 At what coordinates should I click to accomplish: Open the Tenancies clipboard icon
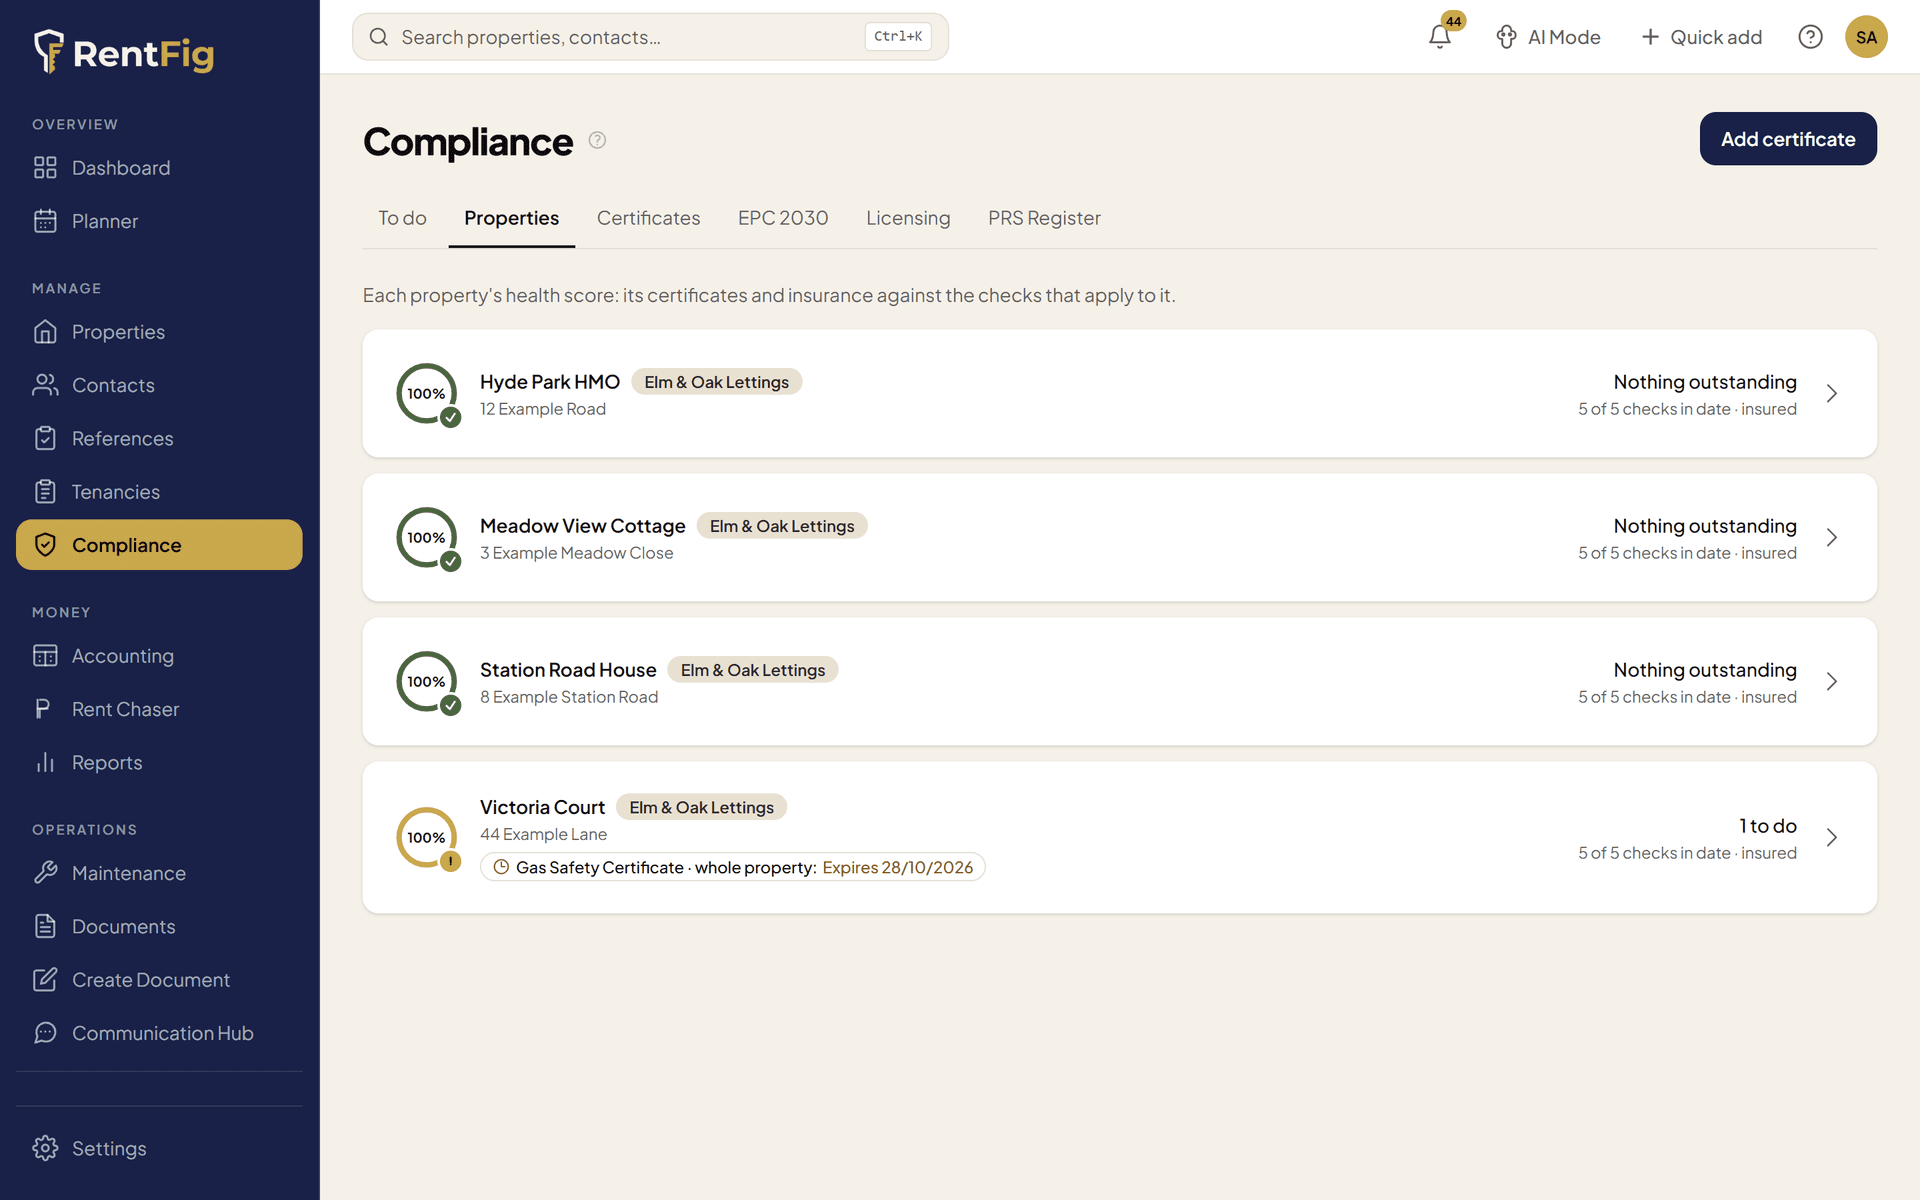(x=45, y=492)
